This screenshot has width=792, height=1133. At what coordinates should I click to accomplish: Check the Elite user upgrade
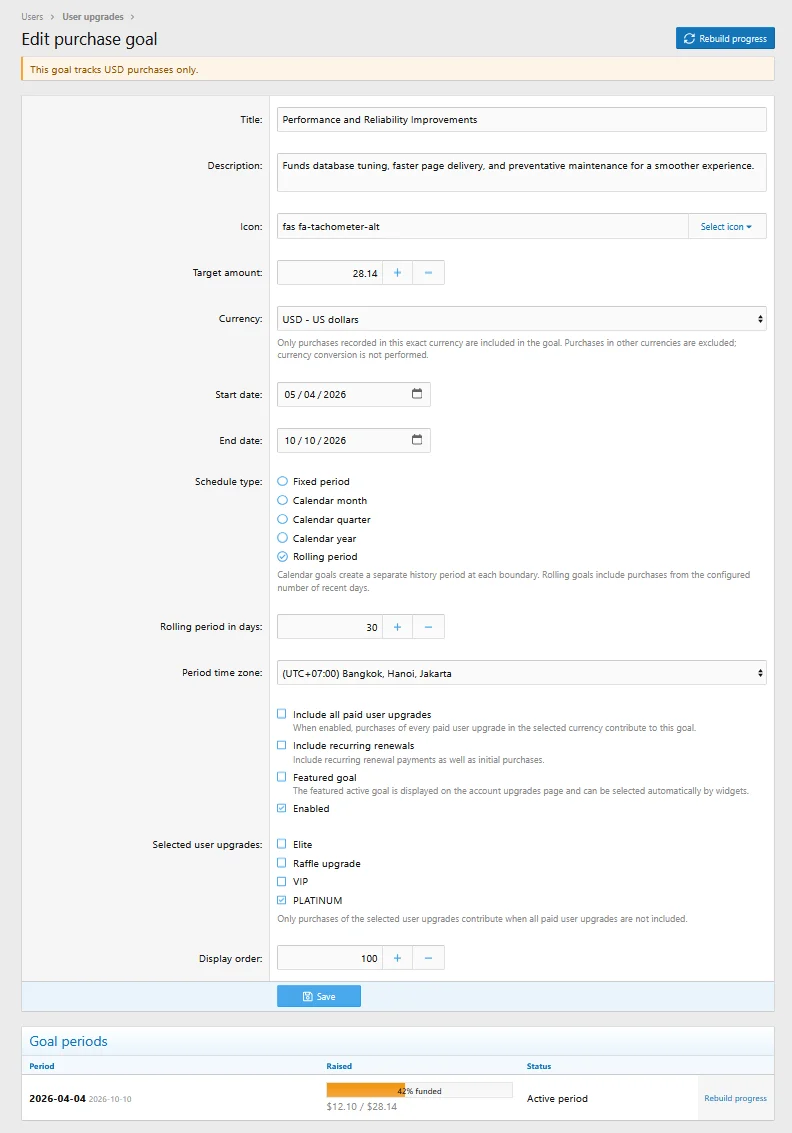point(282,844)
